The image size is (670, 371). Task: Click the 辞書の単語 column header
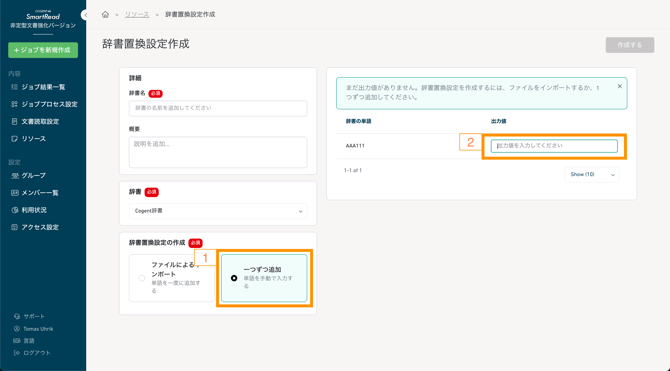point(359,121)
